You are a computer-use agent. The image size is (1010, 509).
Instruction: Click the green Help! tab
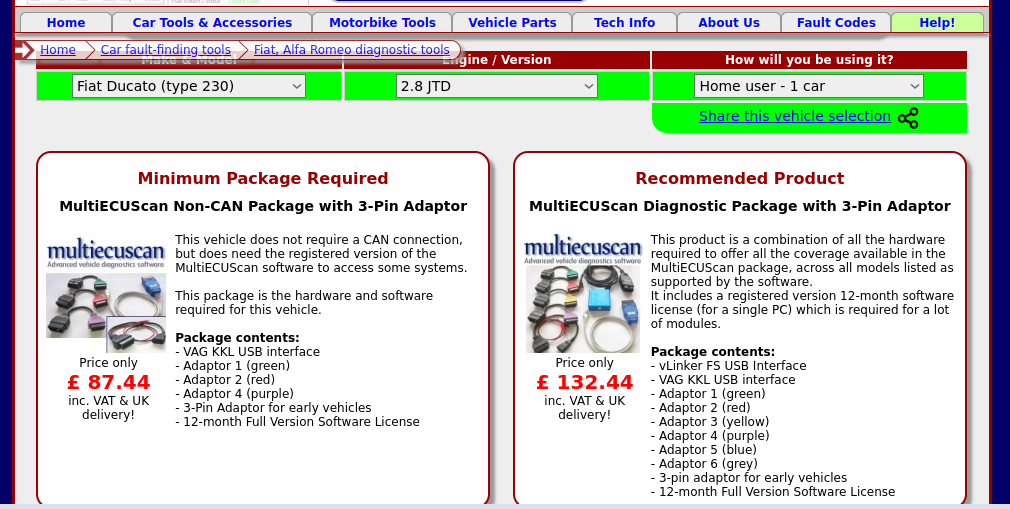coord(937,22)
